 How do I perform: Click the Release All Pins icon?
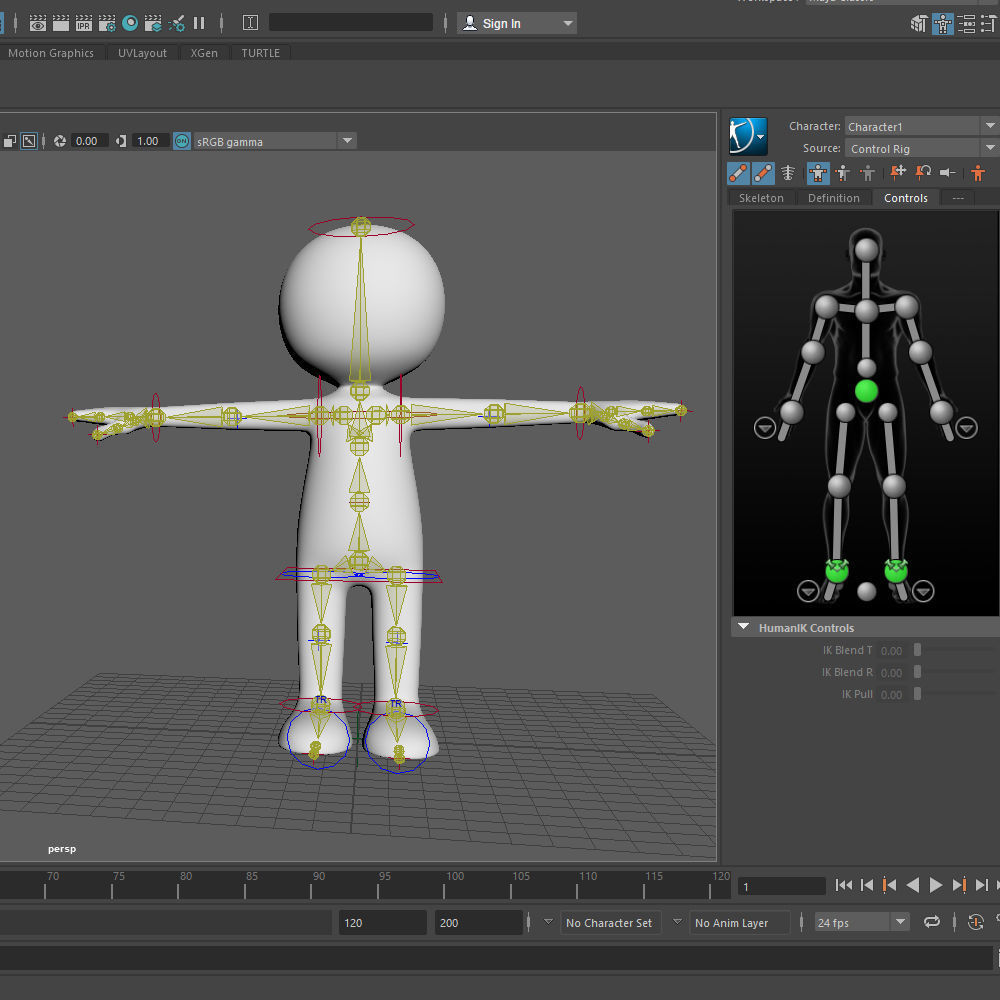pyautogui.click(x=948, y=172)
